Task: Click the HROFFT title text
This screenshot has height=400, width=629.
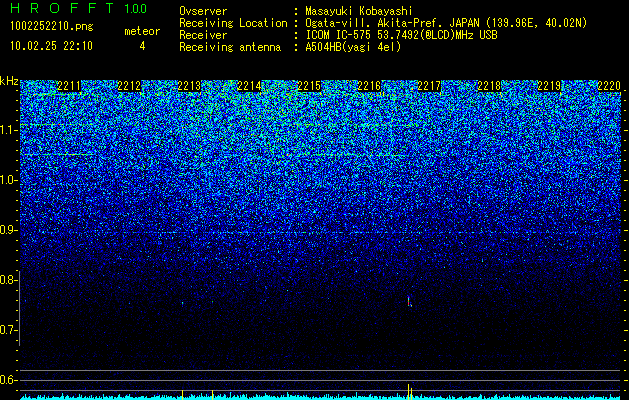Action: pos(62,8)
